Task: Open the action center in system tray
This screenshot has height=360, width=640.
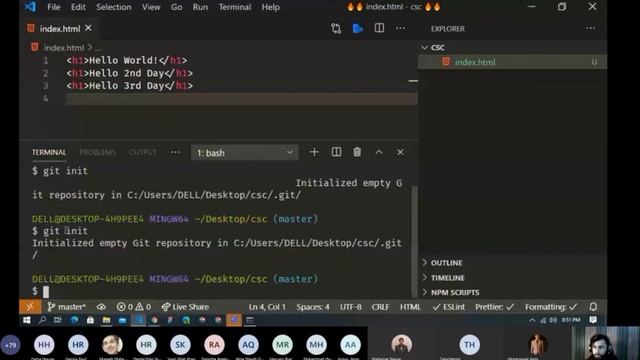Action: coord(593,320)
